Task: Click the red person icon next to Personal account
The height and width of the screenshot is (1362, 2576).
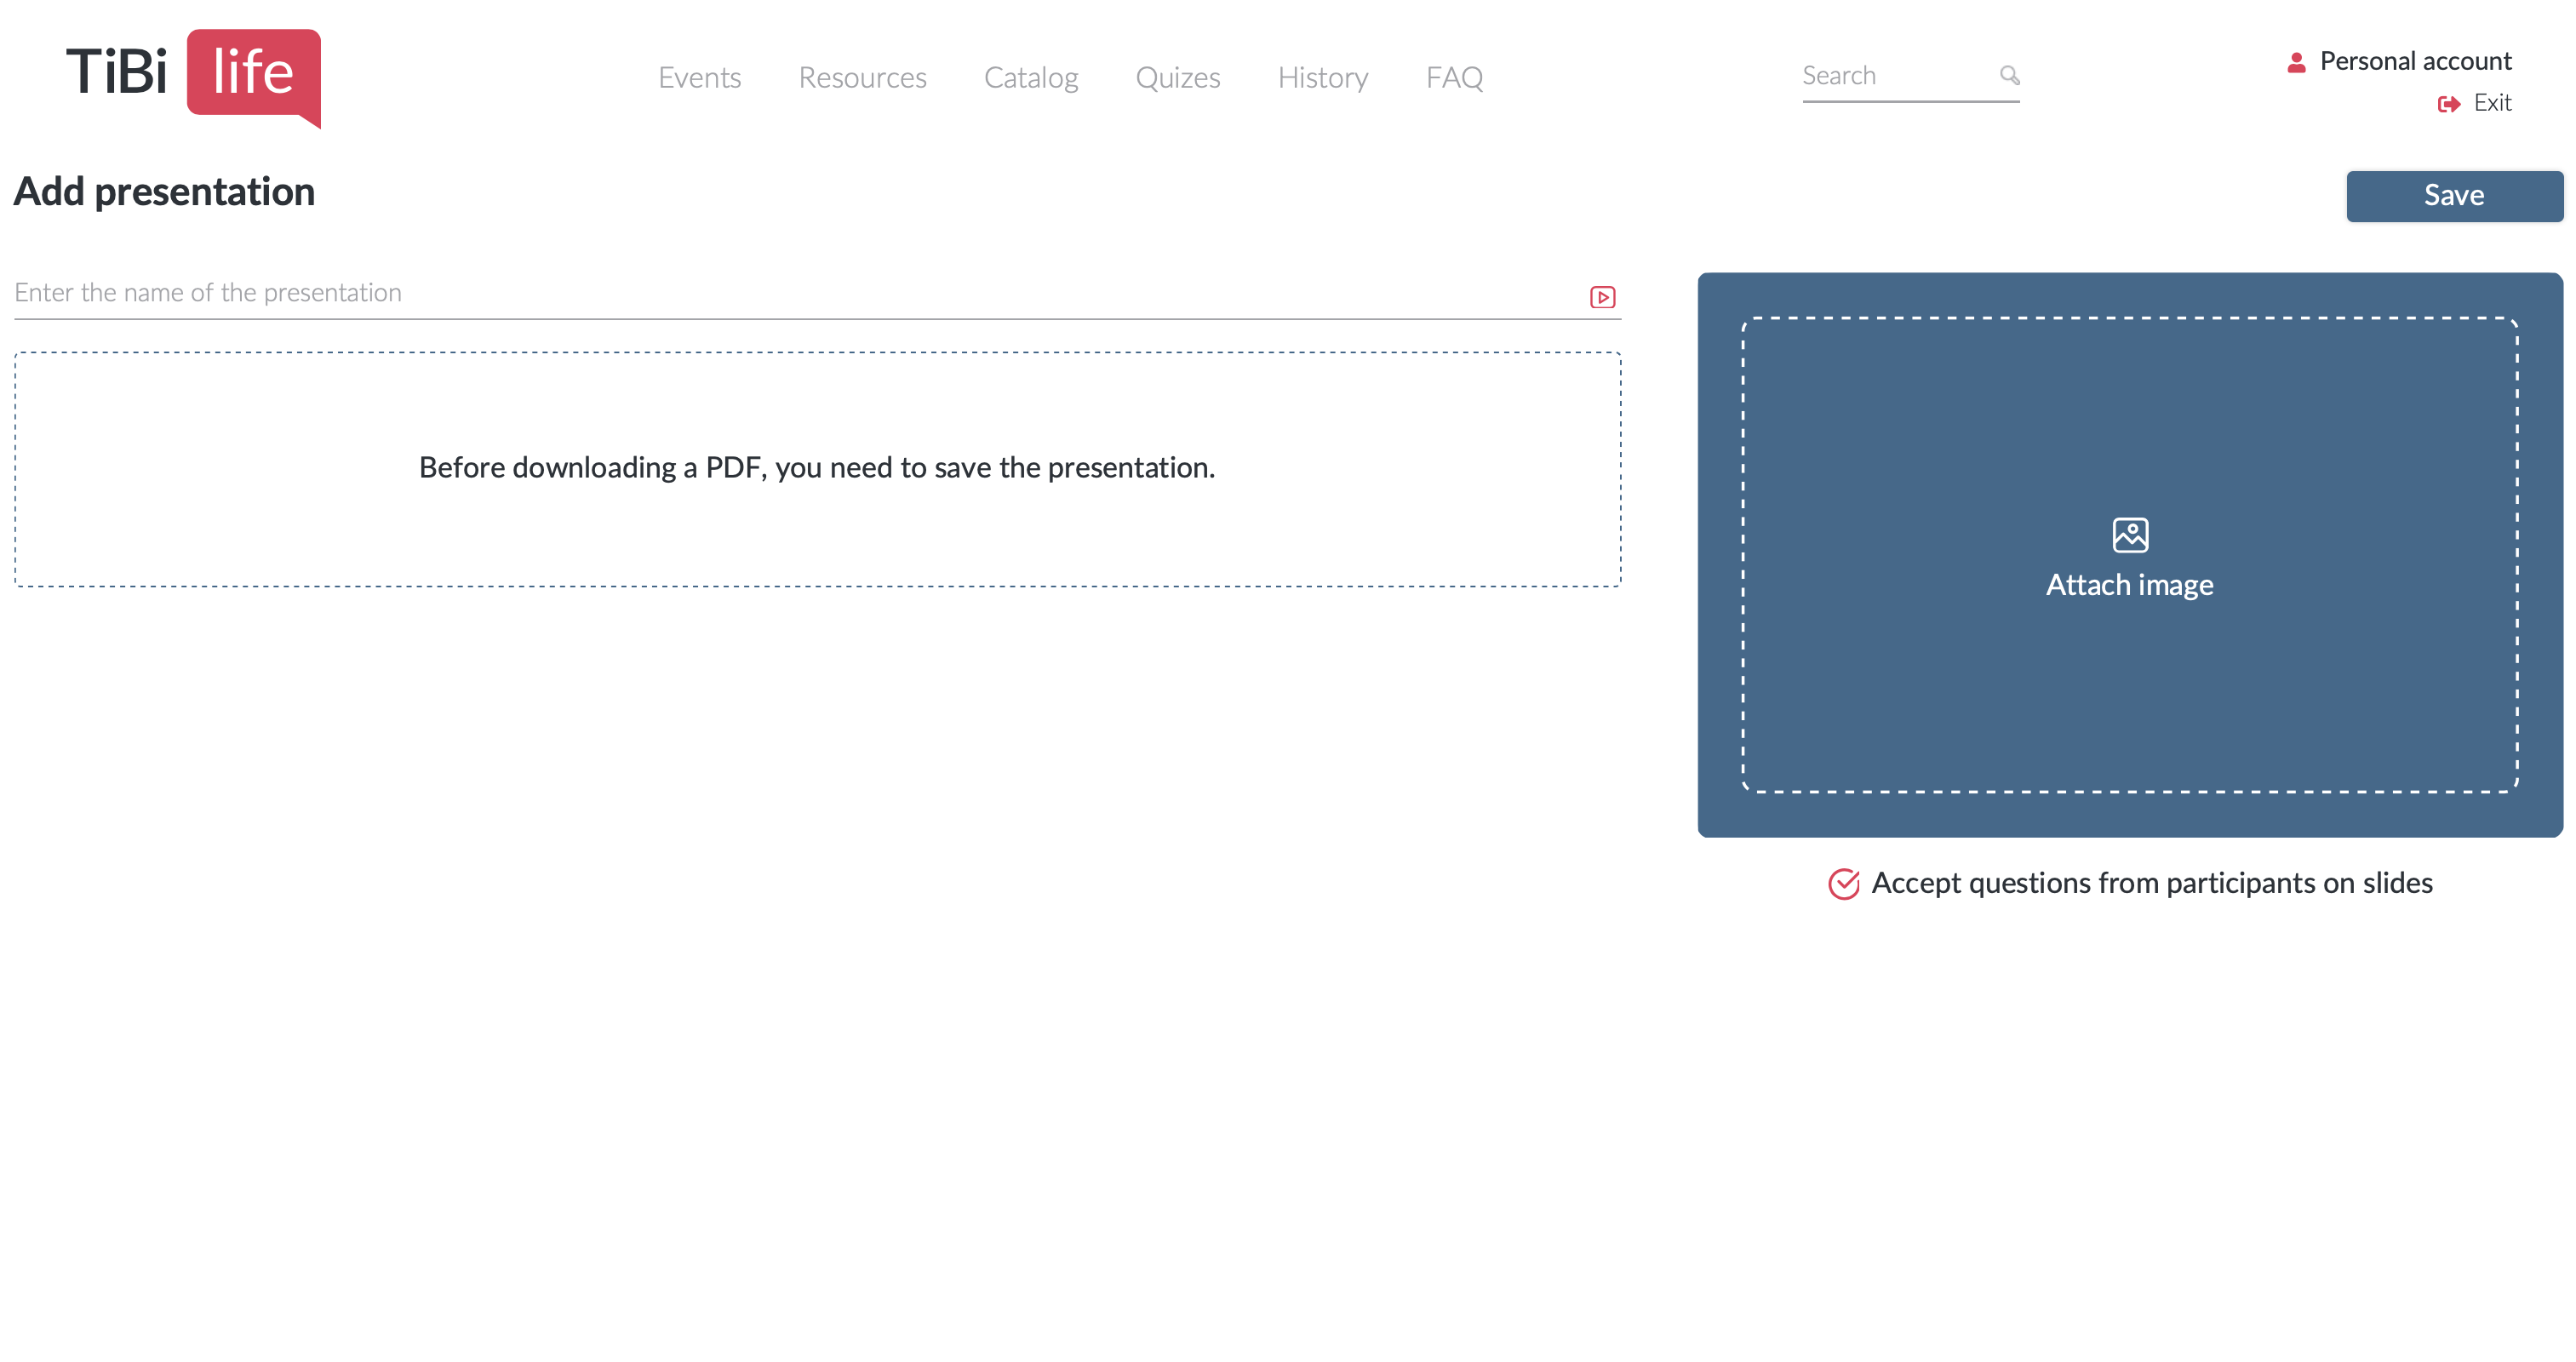Action: 2296,61
